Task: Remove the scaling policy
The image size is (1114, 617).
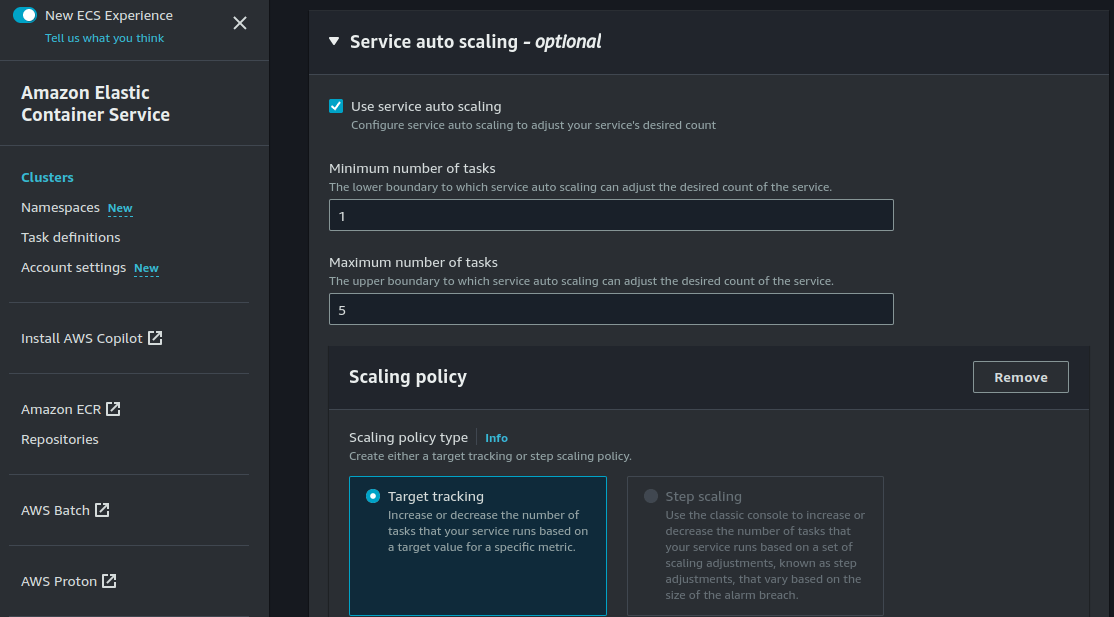Action: (x=1020, y=377)
